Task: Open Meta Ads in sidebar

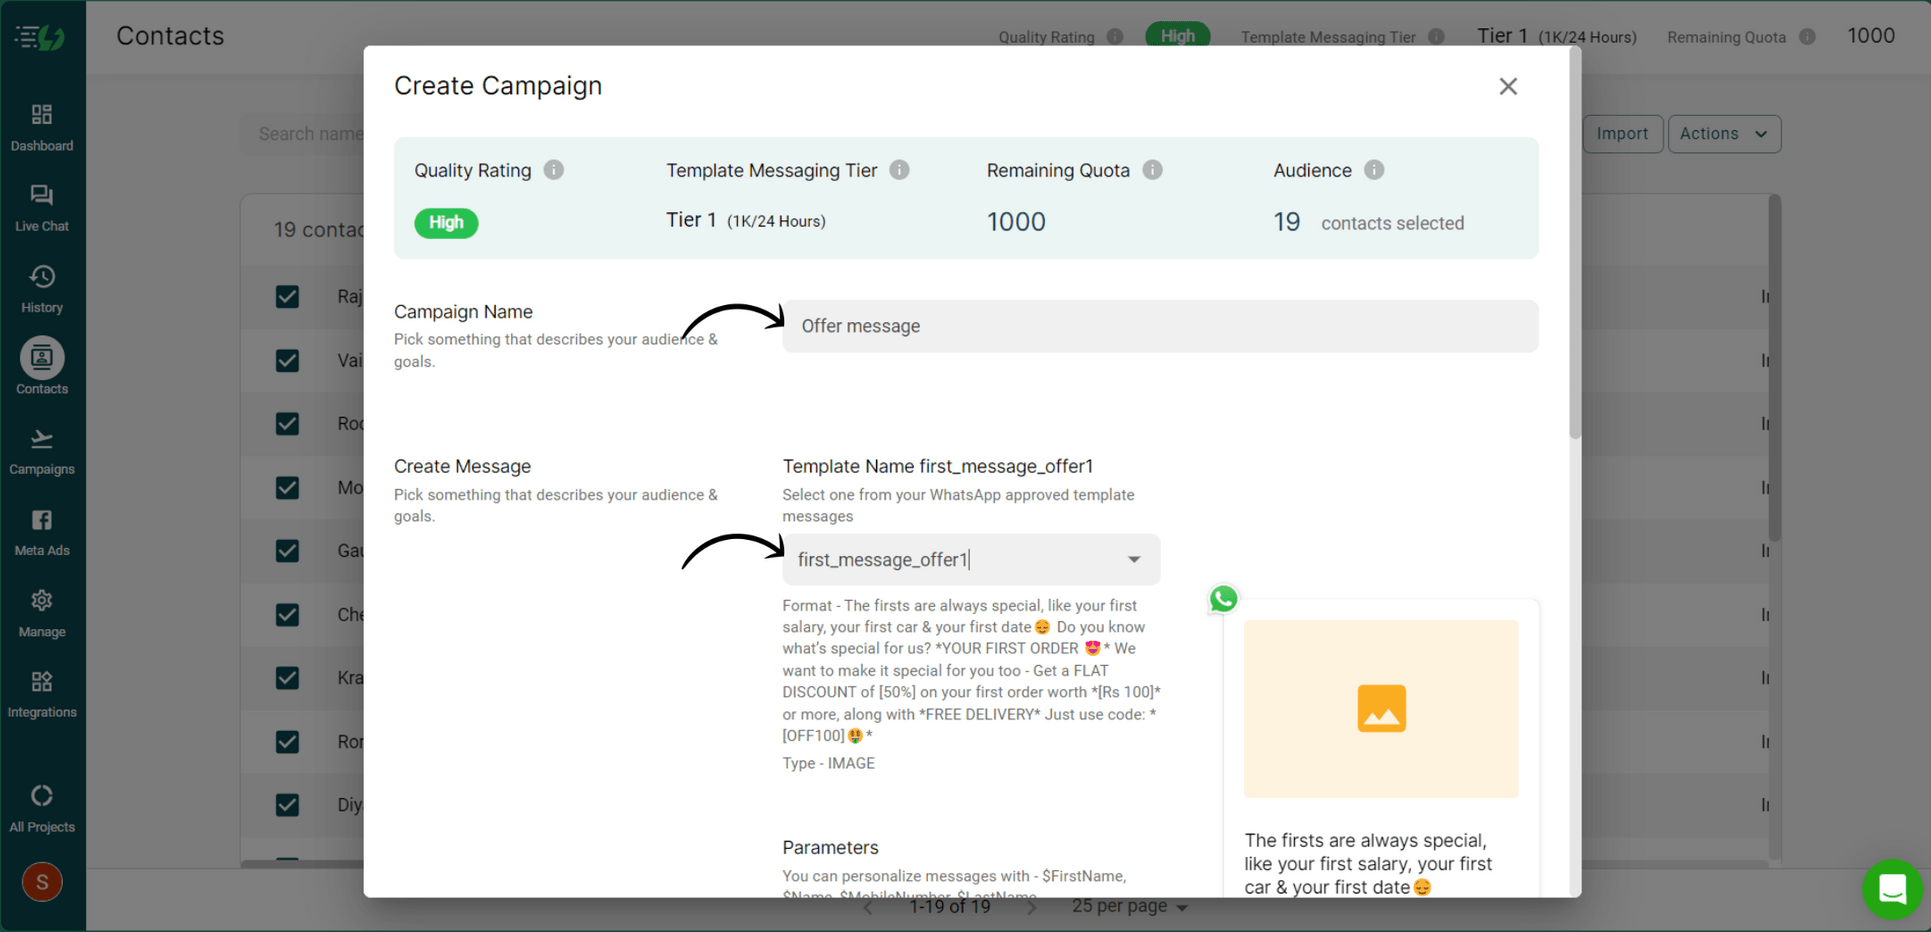Action: point(42,532)
